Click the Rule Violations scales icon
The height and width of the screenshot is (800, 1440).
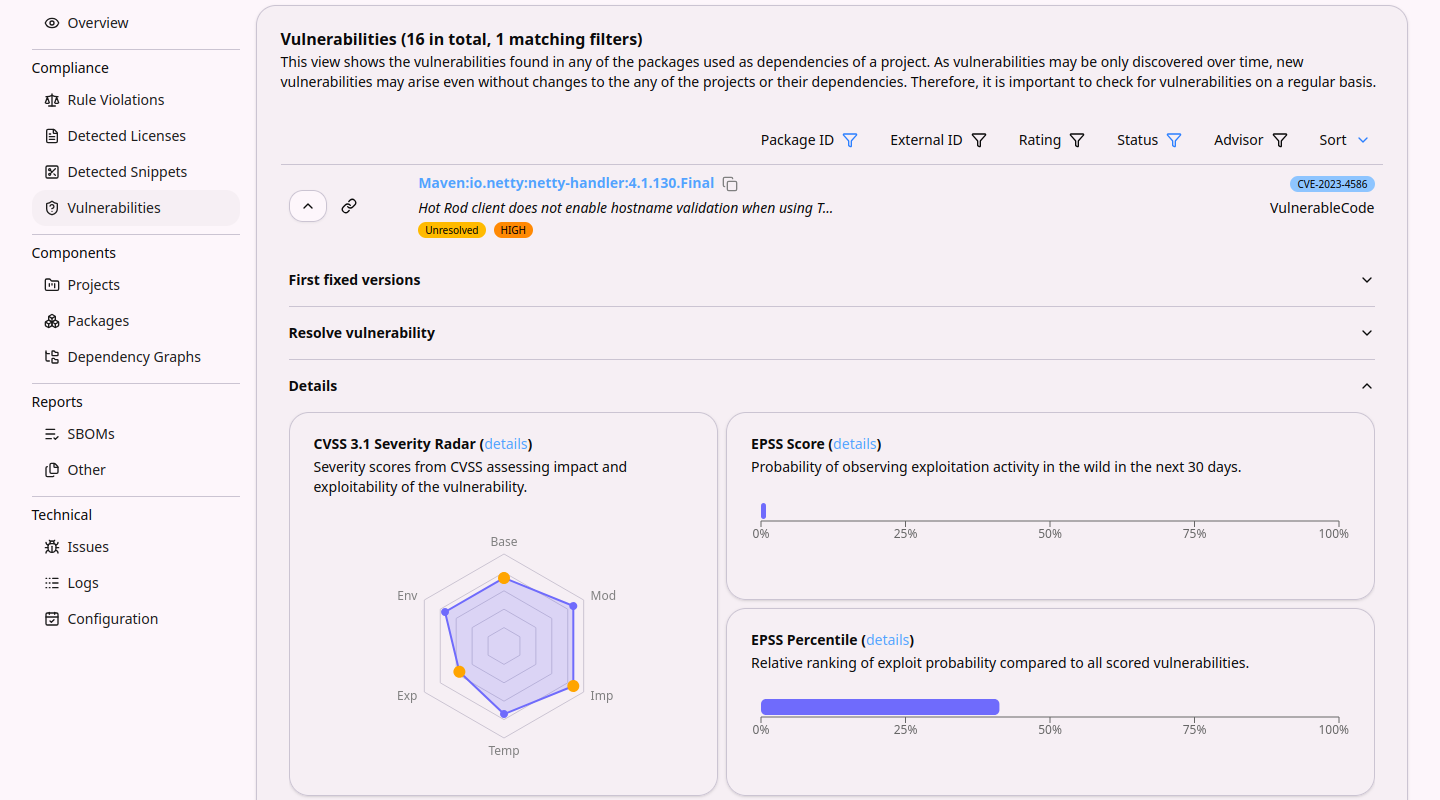click(x=52, y=100)
